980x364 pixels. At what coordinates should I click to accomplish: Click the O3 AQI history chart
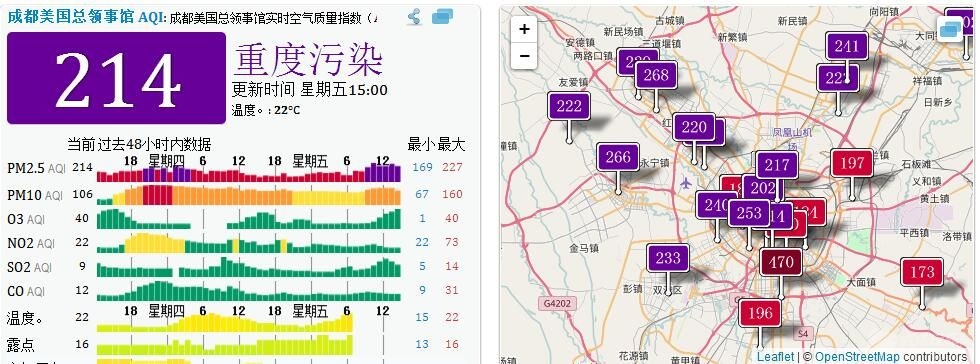(x=249, y=219)
